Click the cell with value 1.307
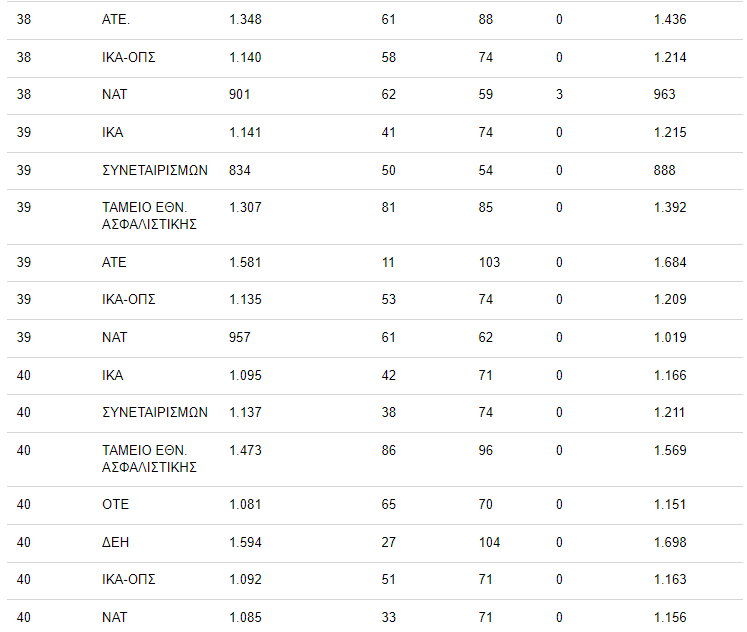The height and width of the screenshot is (632, 747). click(x=245, y=208)
